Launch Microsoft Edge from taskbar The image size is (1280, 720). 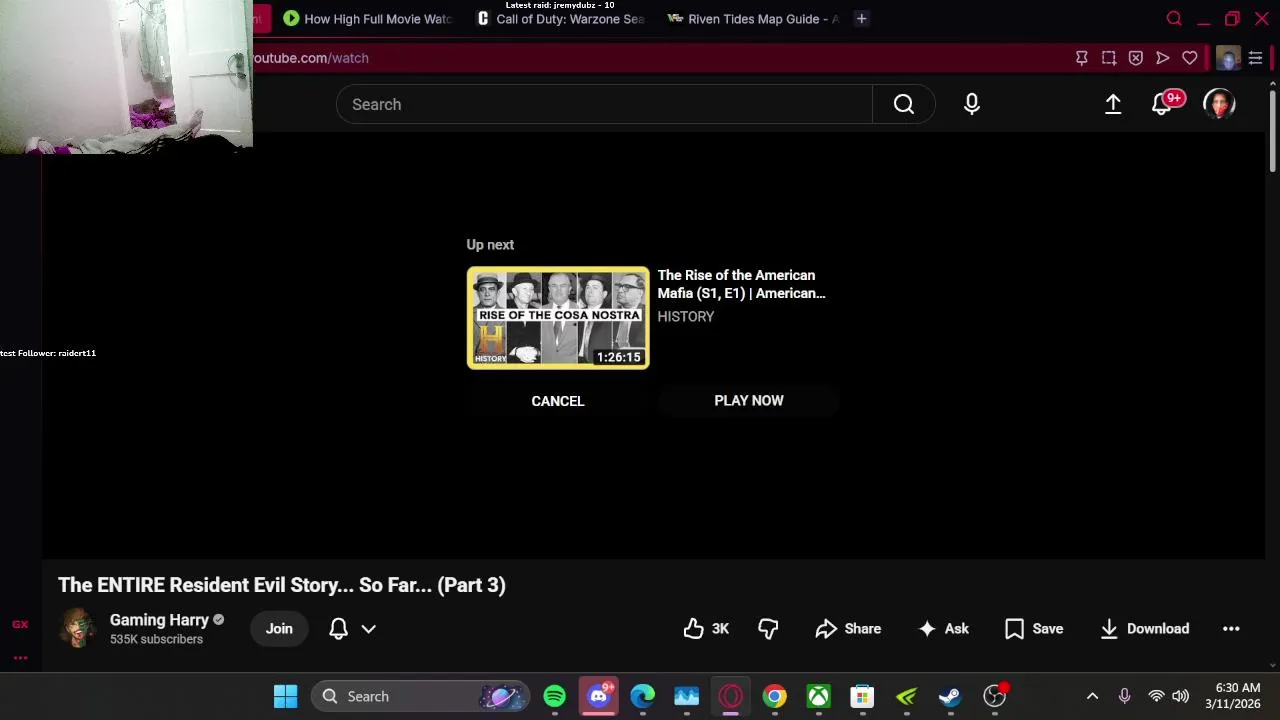[x=642, y=696]
